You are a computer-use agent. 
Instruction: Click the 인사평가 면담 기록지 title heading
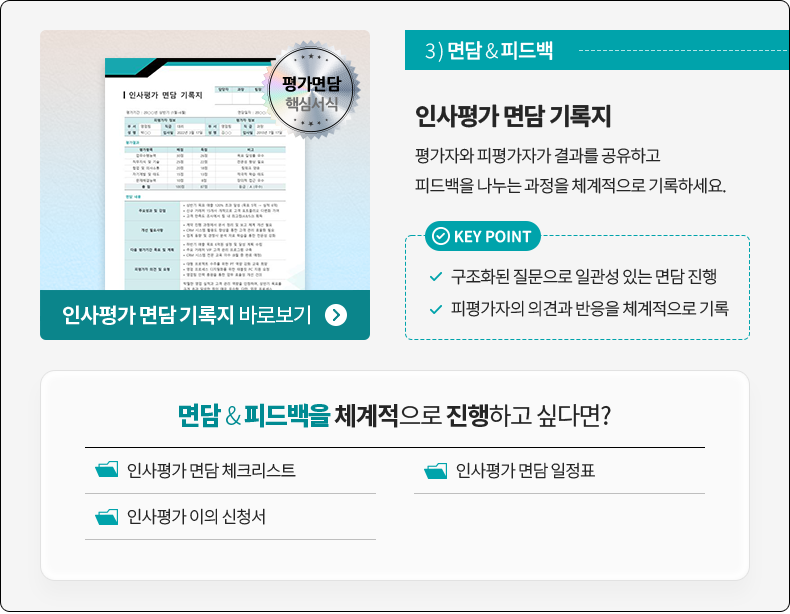(x=513, y=116)
